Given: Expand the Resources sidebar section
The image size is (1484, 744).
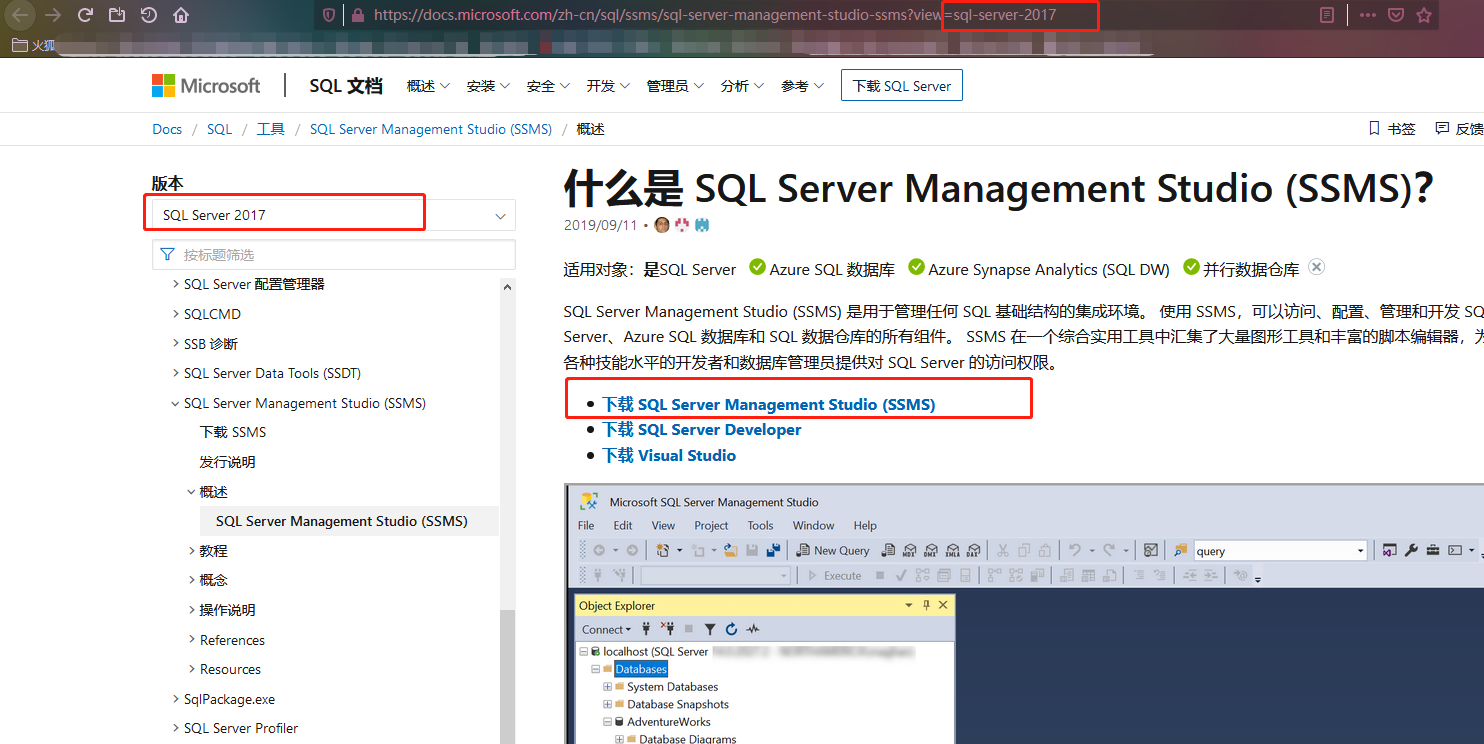Looking at the screenshot, I should pyautogui.click(x=192, y=669).
